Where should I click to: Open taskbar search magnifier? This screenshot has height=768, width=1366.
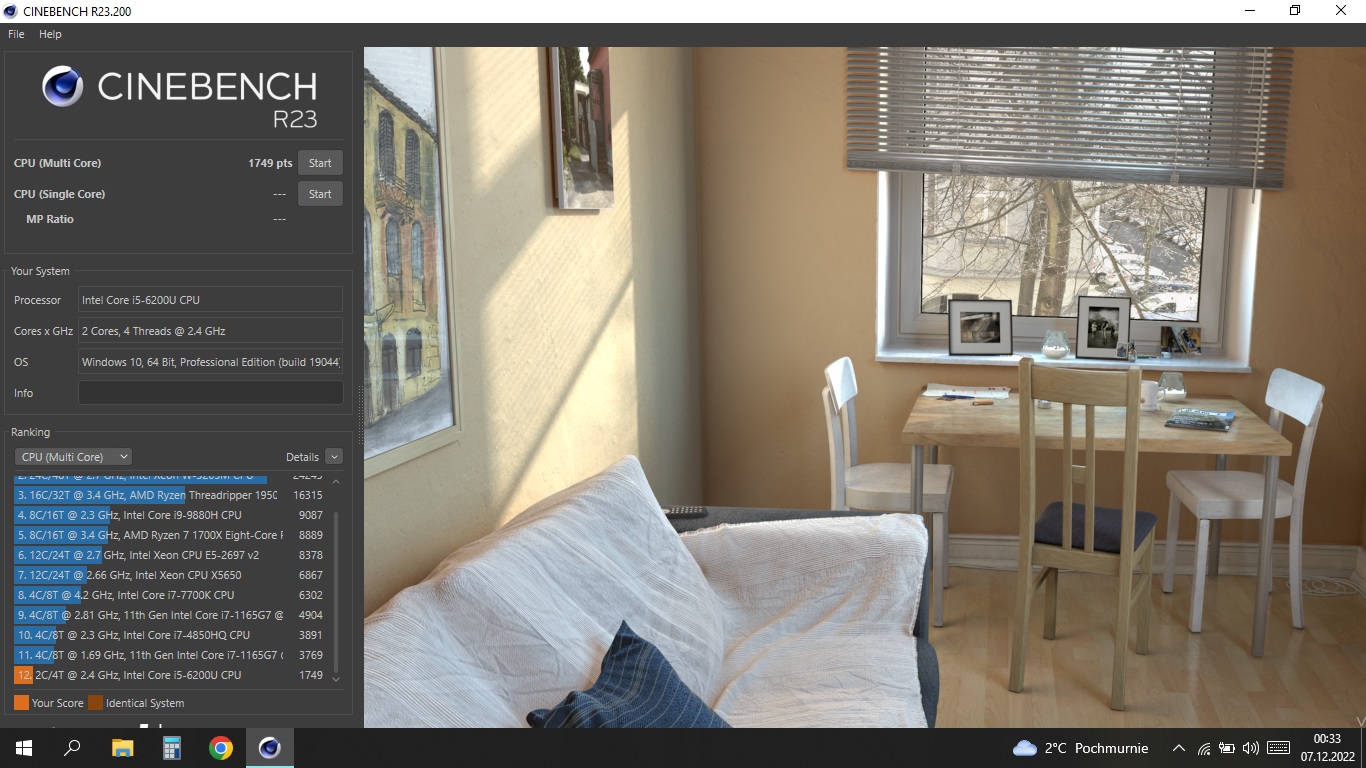(72, 748)
